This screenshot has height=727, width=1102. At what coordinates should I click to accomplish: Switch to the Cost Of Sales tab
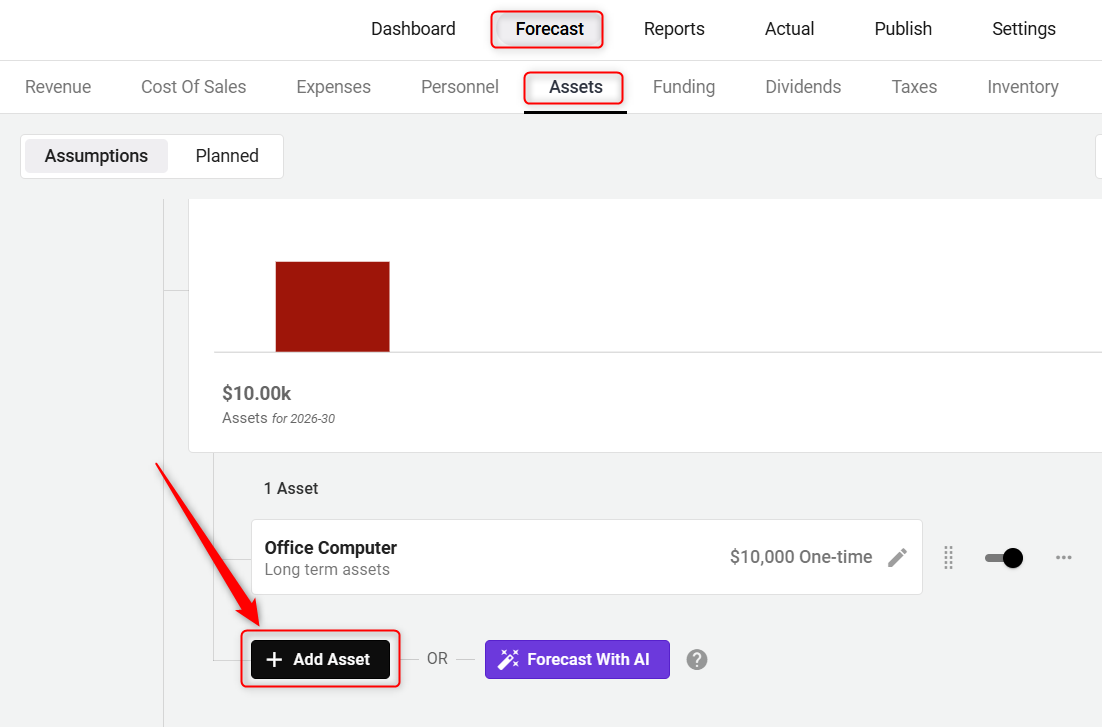coord(194,86)
